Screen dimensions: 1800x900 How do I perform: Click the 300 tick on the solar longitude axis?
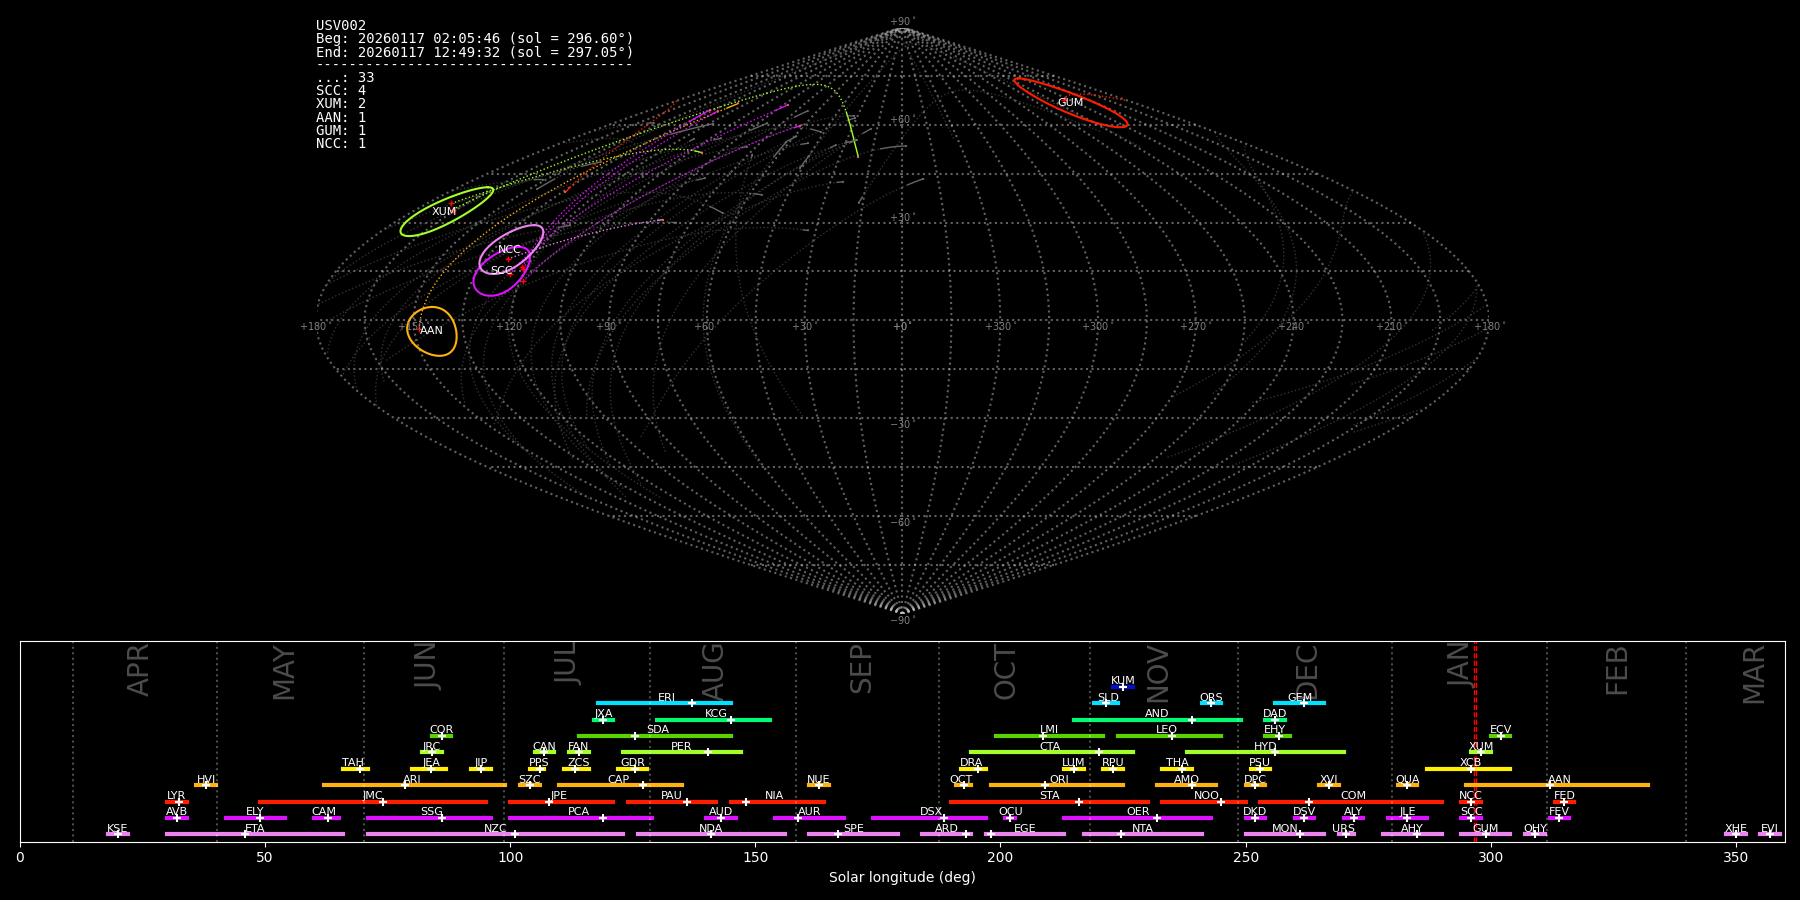pos(1490,857)
